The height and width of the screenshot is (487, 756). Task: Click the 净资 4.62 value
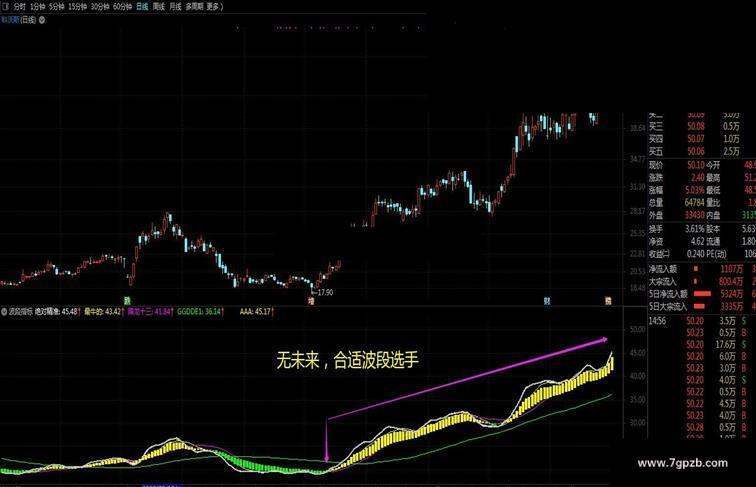[x=698, y=241]
